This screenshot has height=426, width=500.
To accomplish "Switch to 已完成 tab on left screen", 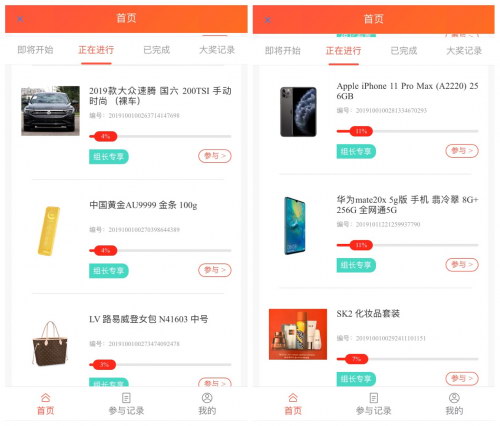I will [x=156, y=50].
